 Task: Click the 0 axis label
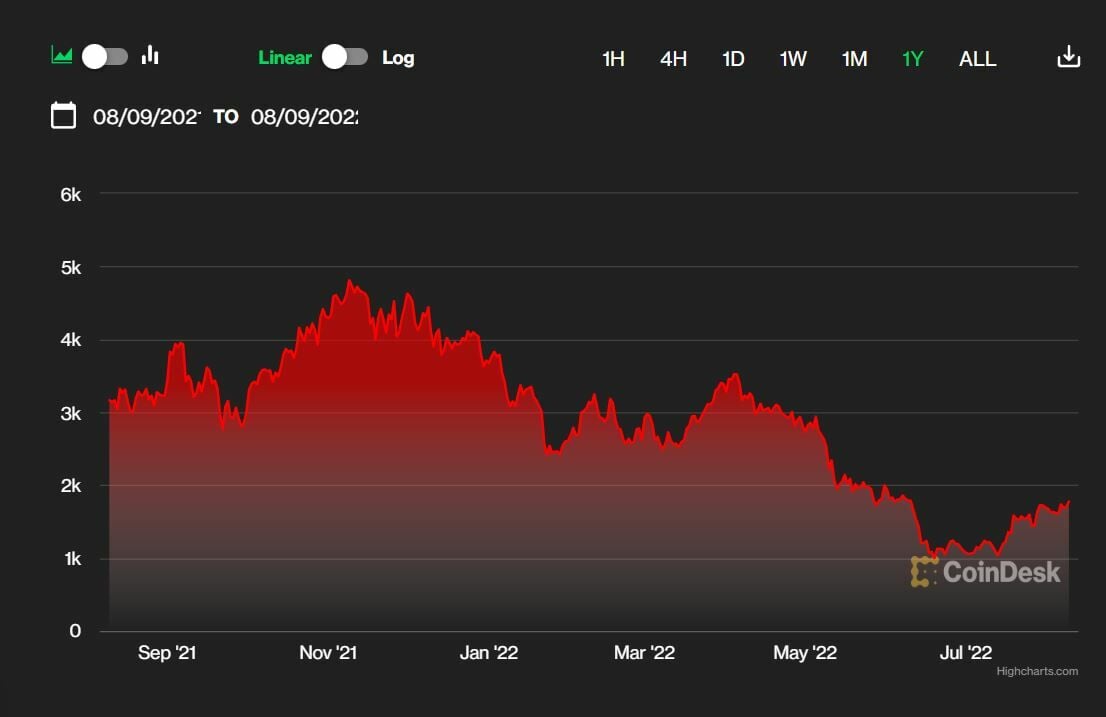click(75, 631)
